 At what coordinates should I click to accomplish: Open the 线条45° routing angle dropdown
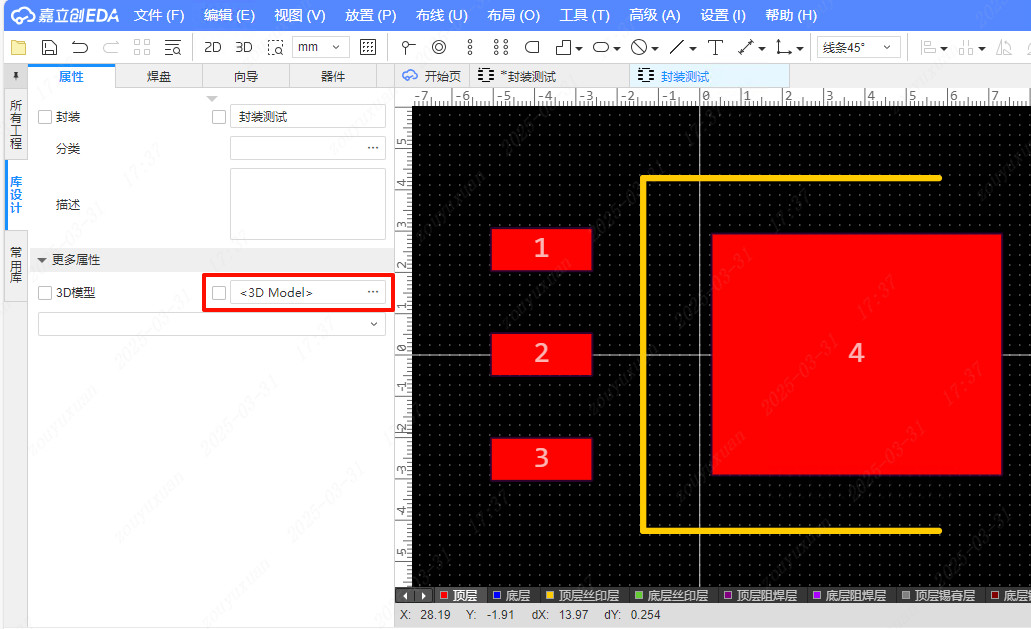coord(859,47)
